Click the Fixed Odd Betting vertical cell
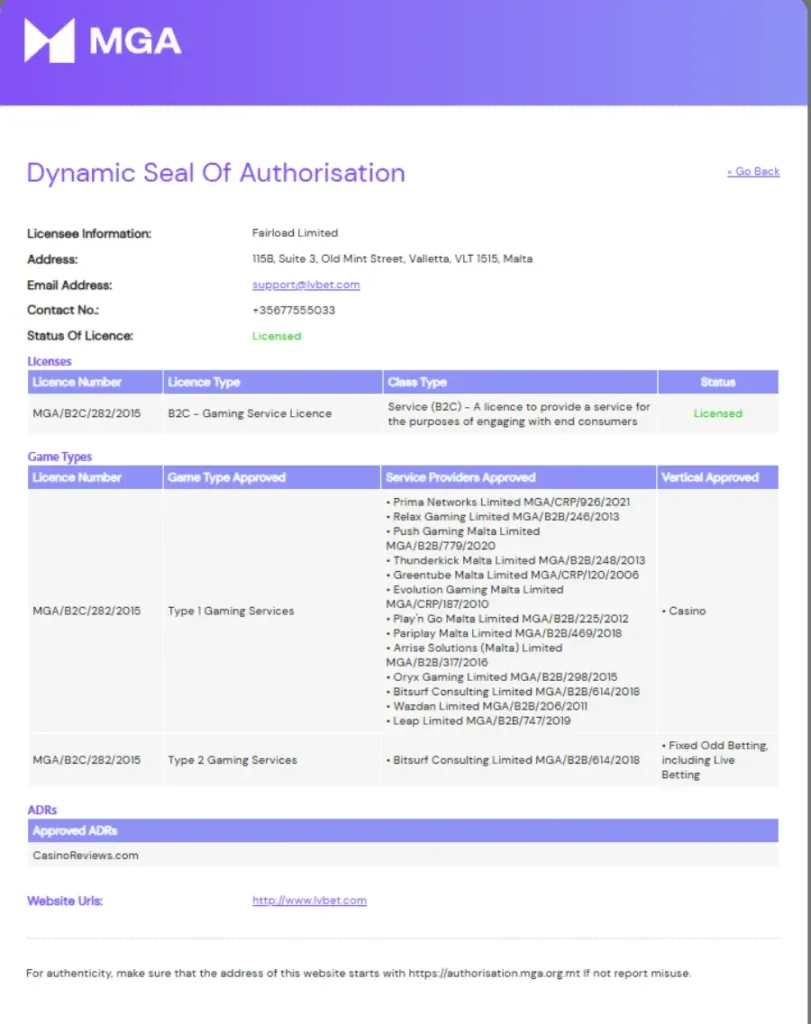Screen dimensions: 811x1024 point(714,760)
